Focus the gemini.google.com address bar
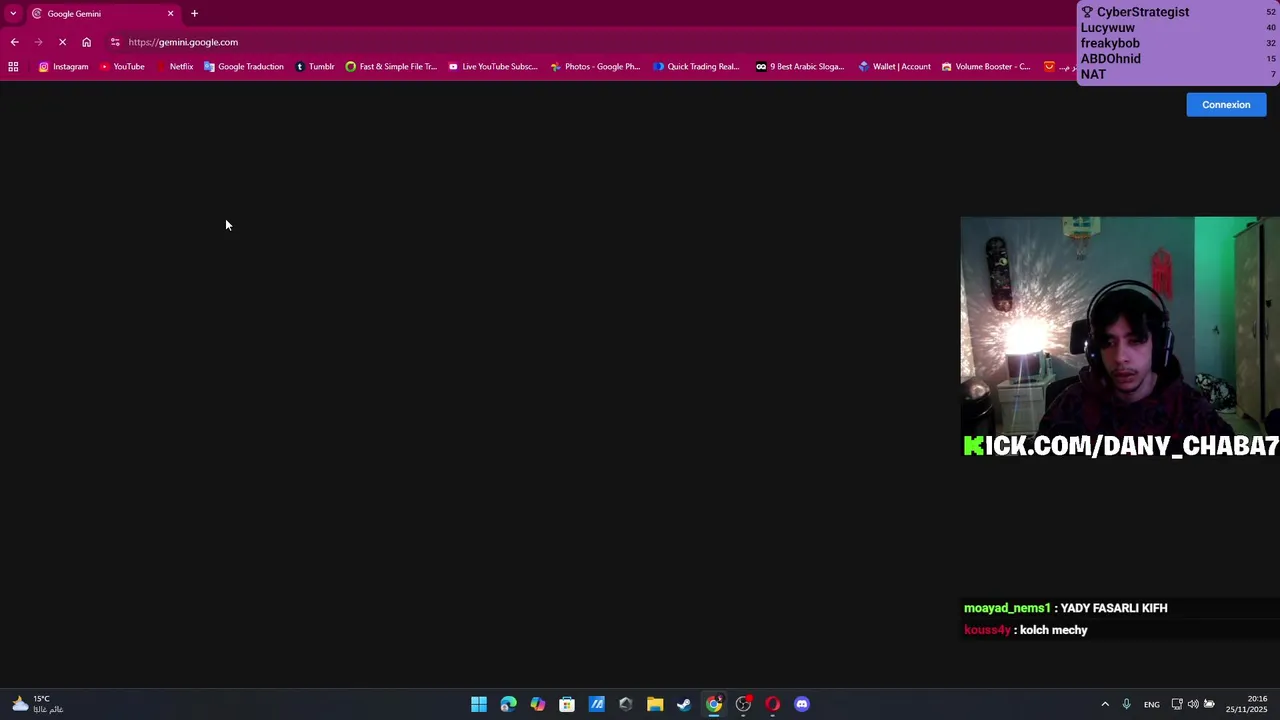Screen dimensions: 1280x720 click(x=590, y=42)
